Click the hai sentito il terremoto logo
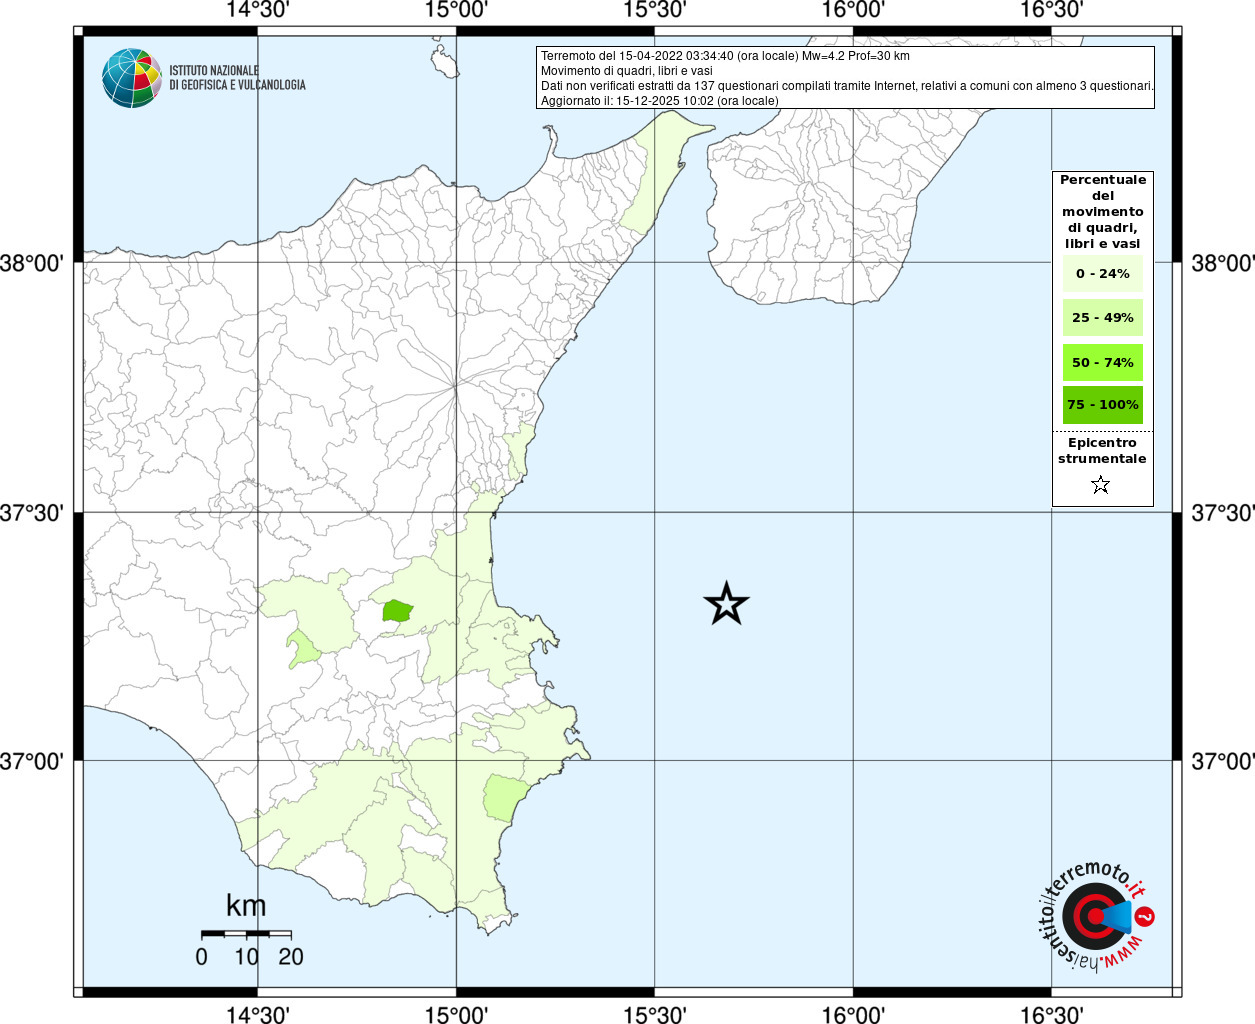 pos(1097,915)
